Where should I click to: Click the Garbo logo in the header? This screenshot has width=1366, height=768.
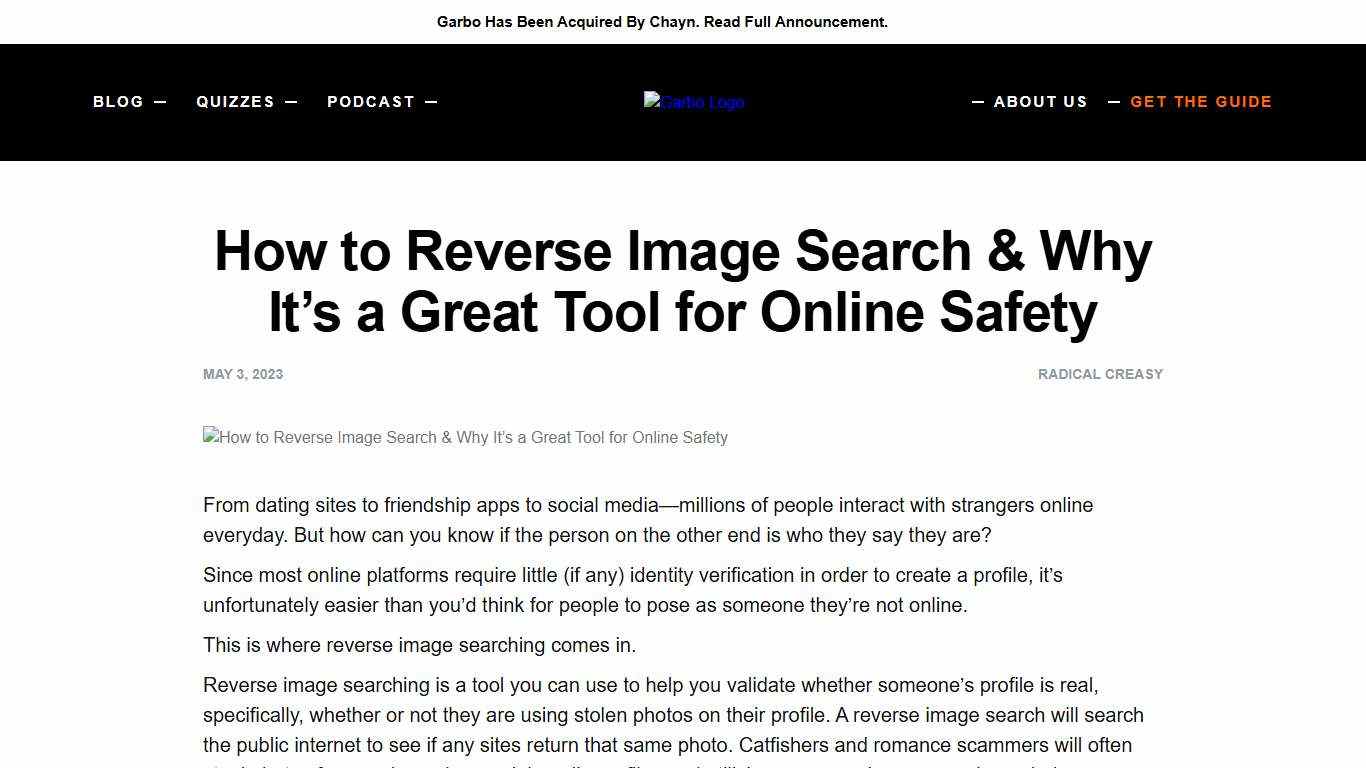[x=693, y=101]
